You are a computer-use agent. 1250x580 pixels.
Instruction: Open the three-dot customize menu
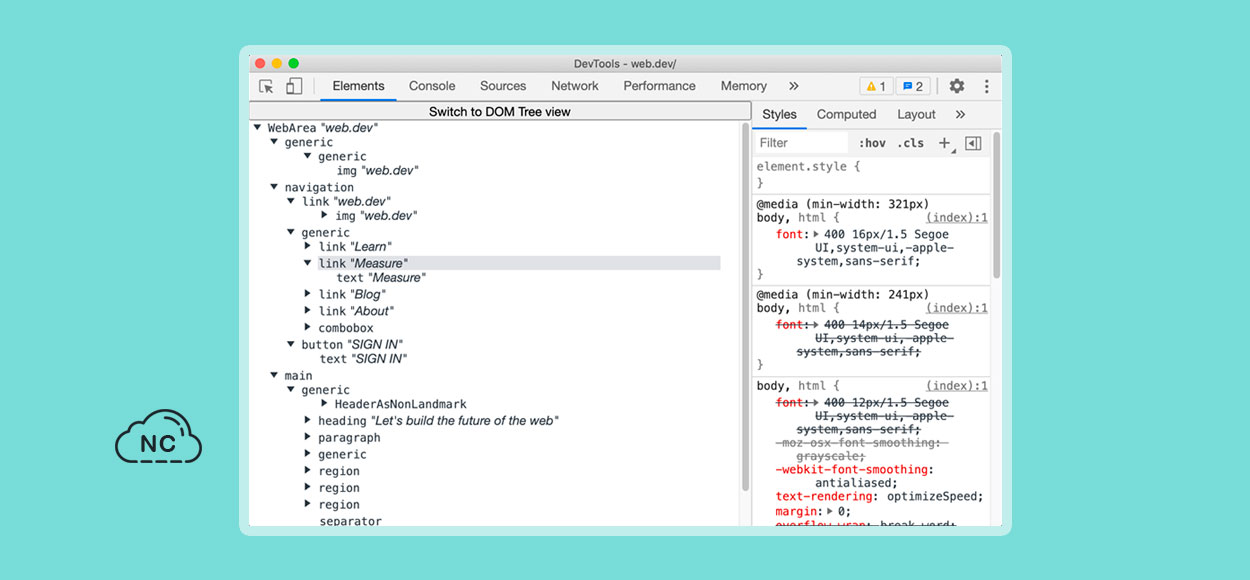pyautogui.click(x=986, y=87)
